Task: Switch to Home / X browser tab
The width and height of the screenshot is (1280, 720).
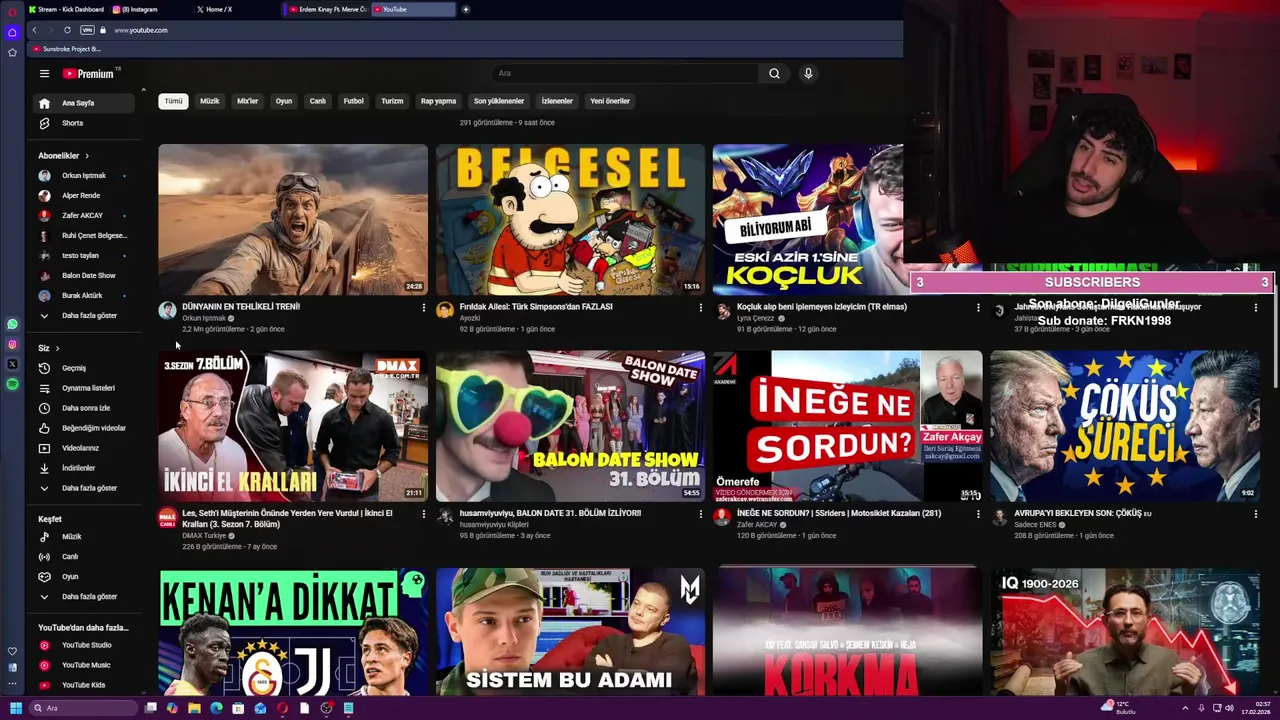Action: [x=236, y=9]
